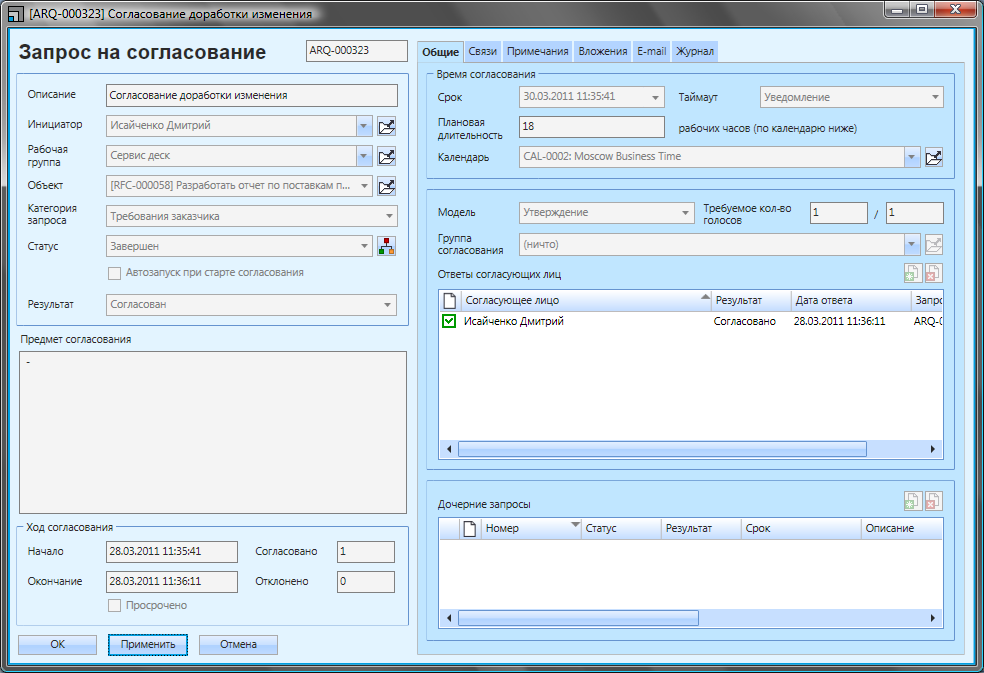Screen dimensions: 984x673
Task: Open the Срок date dropdown
Action: (655, 97)
